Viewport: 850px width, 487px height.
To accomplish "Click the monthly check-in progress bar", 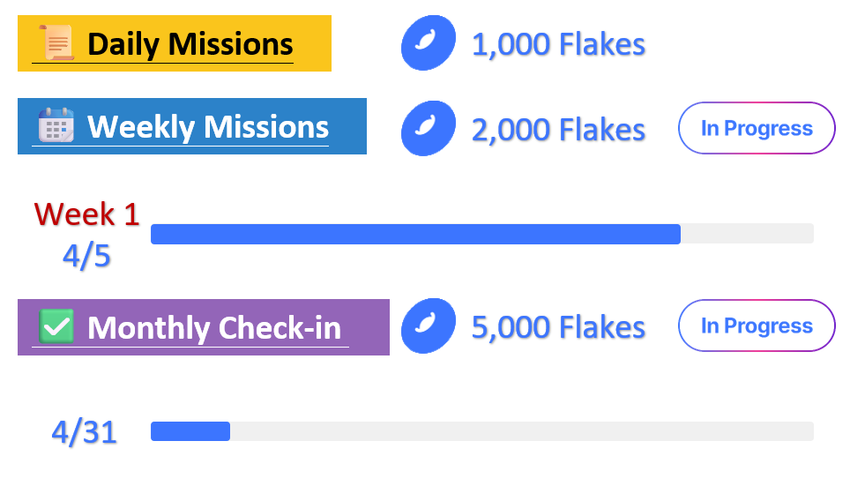I will pos(481,431).
